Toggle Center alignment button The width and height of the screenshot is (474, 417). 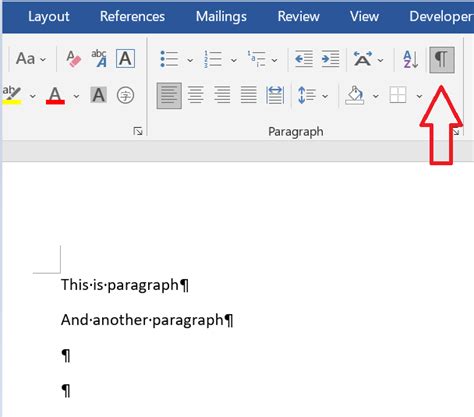[x=196, y=95]
